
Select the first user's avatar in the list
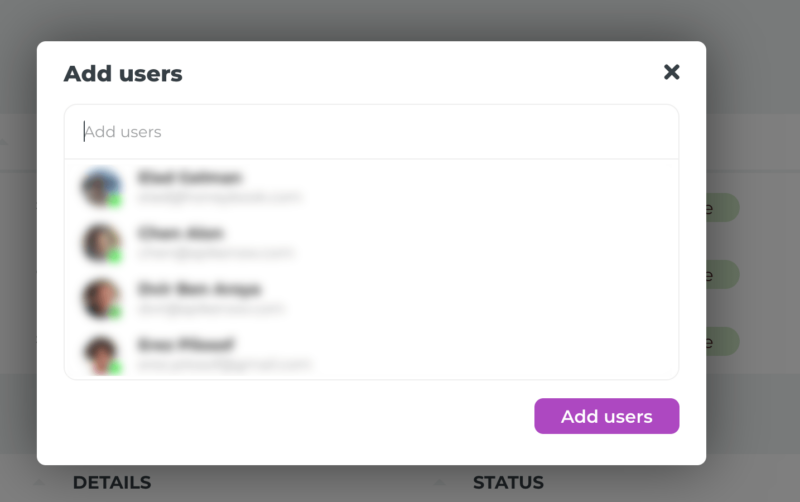pyautogui.click(x=102, y=187)
